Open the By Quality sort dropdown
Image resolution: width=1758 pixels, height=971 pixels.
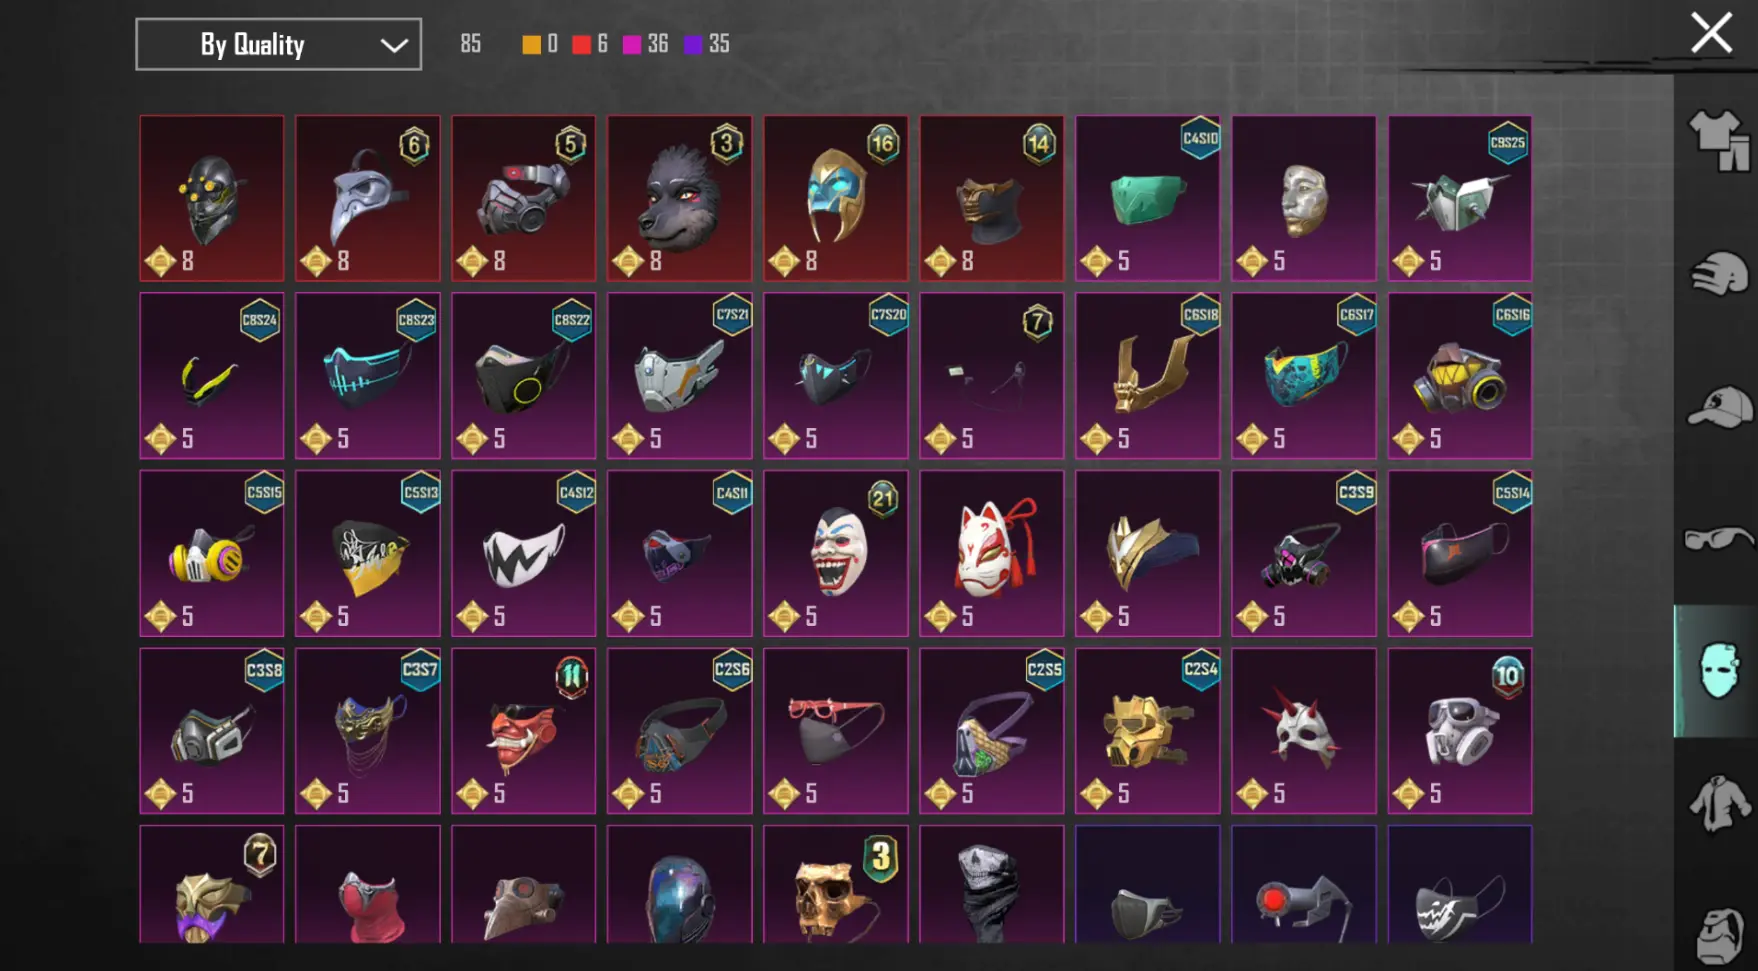coord(278,44)
